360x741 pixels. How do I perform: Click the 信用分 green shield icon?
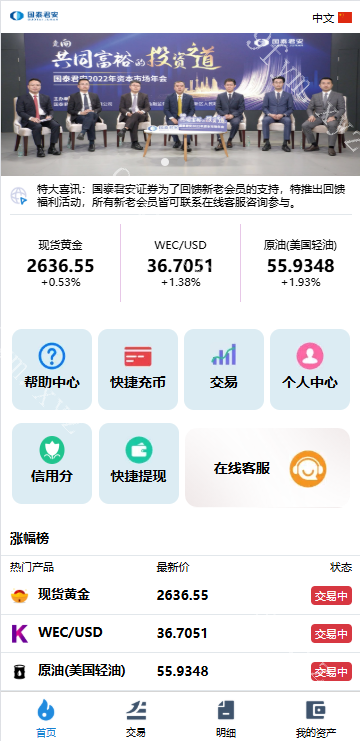52,450
